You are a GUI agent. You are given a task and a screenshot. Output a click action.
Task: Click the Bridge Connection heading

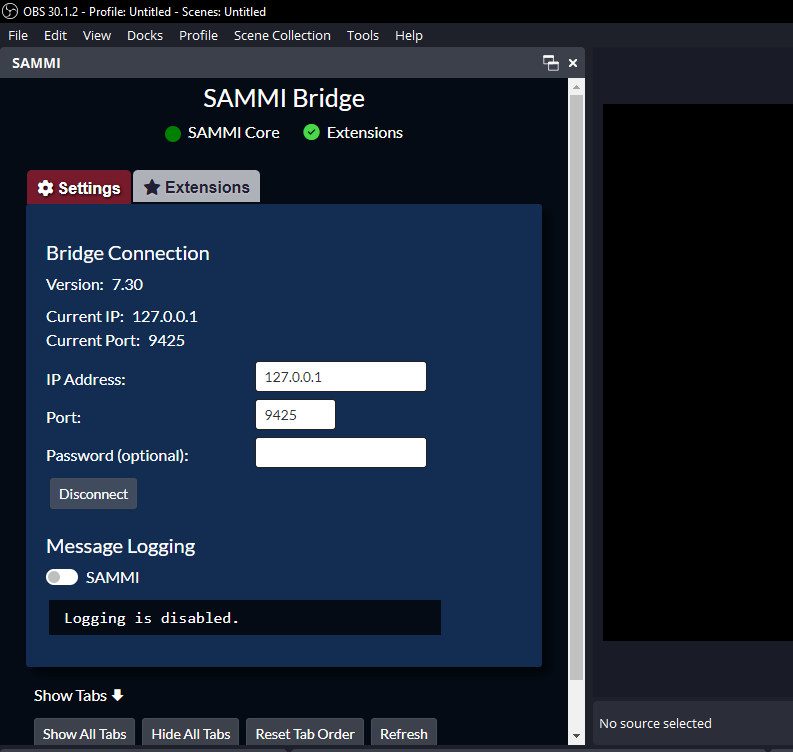click(127, 253)
